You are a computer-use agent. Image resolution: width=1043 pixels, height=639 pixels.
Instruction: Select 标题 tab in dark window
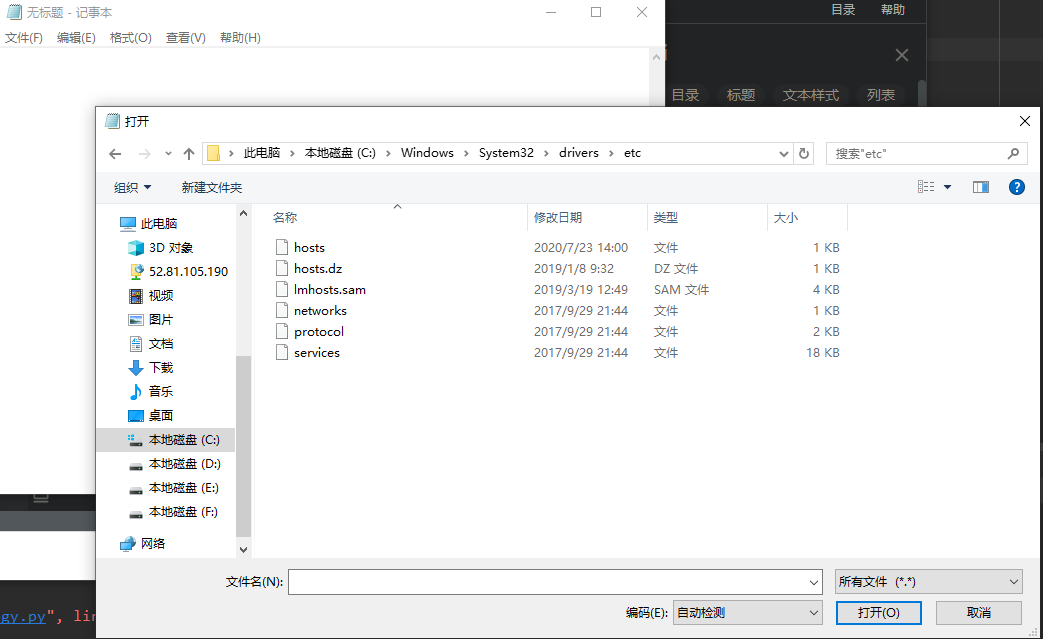pyautogui.click(x=740, y=95)
